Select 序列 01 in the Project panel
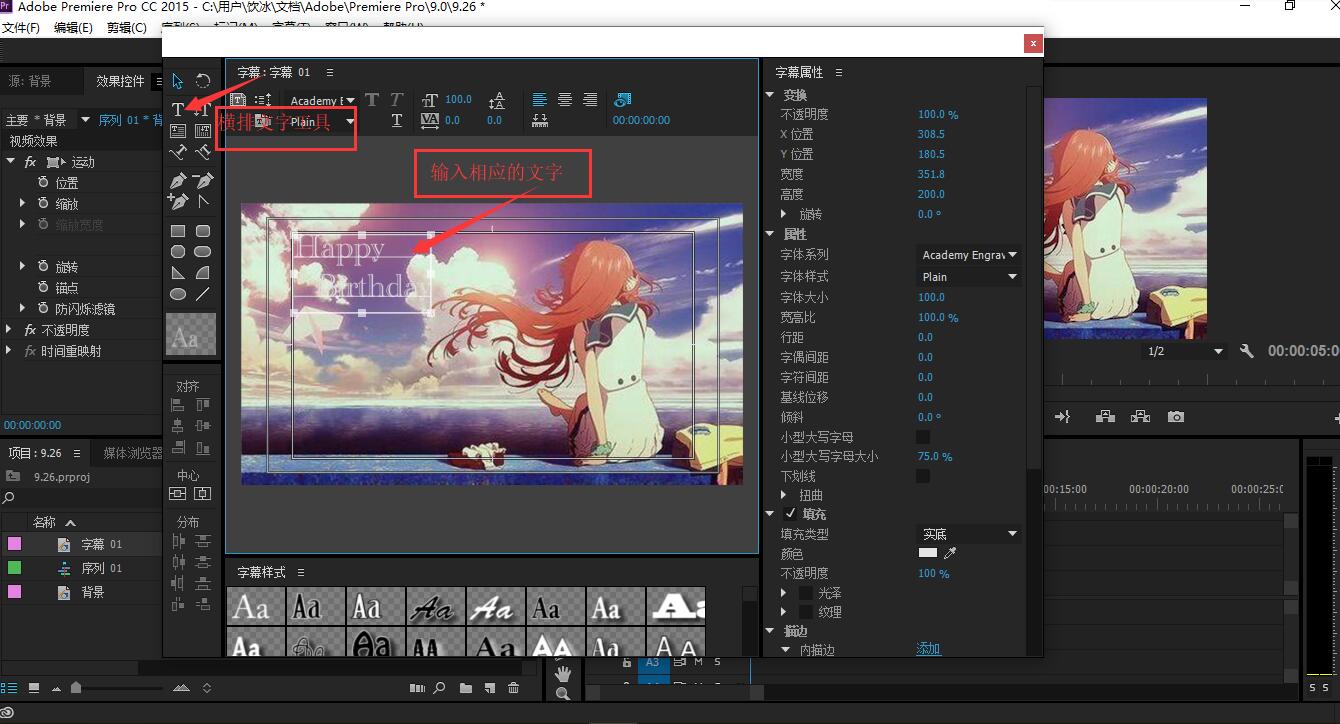1340x724 pixels. tap(101, 568)
